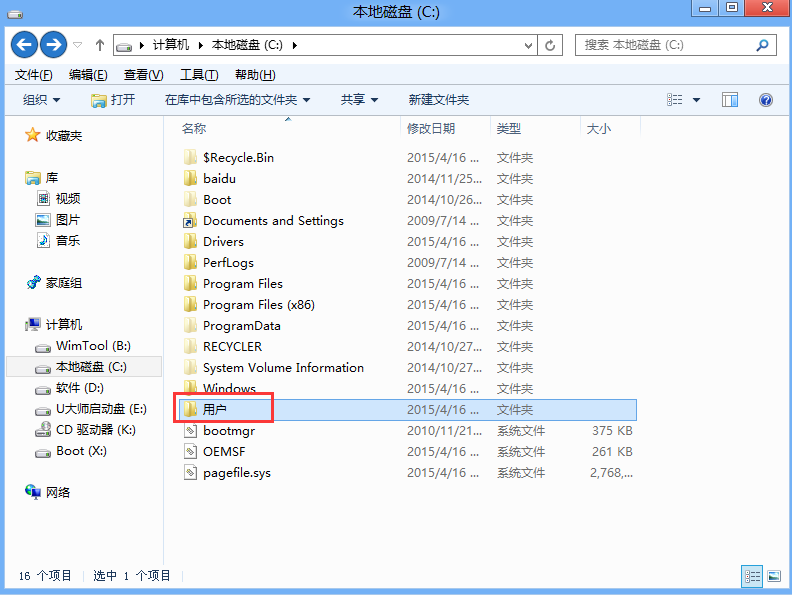792x595 pixels.
Task: Expand the view options dropdown arrow
Action: point(697,100)
